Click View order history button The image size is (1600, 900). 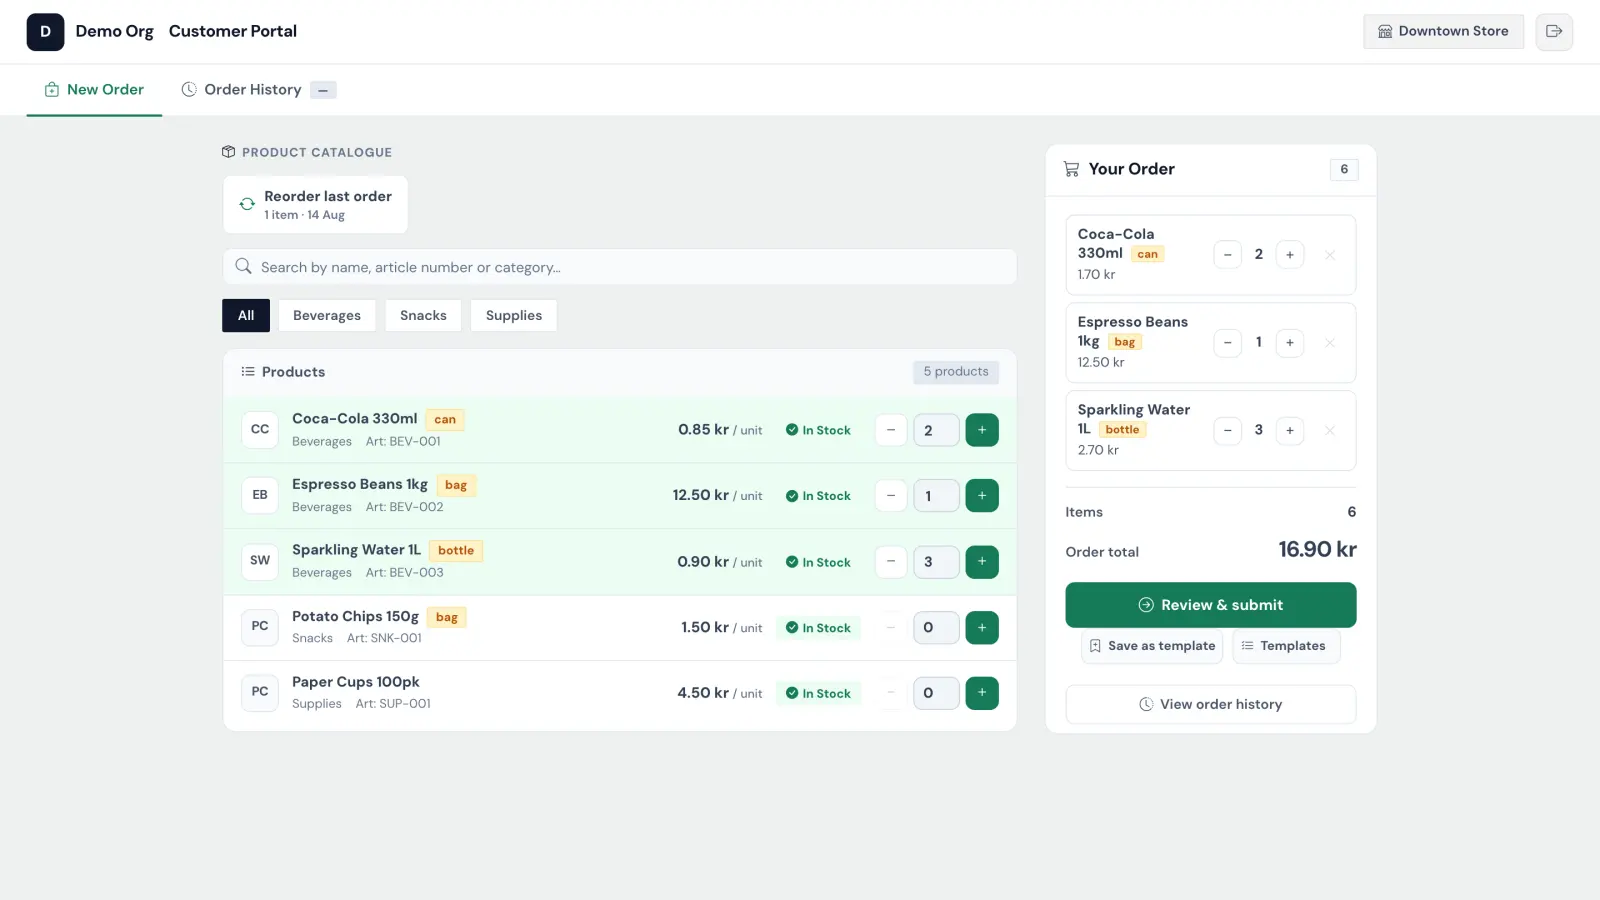(x=1211, y=704)
